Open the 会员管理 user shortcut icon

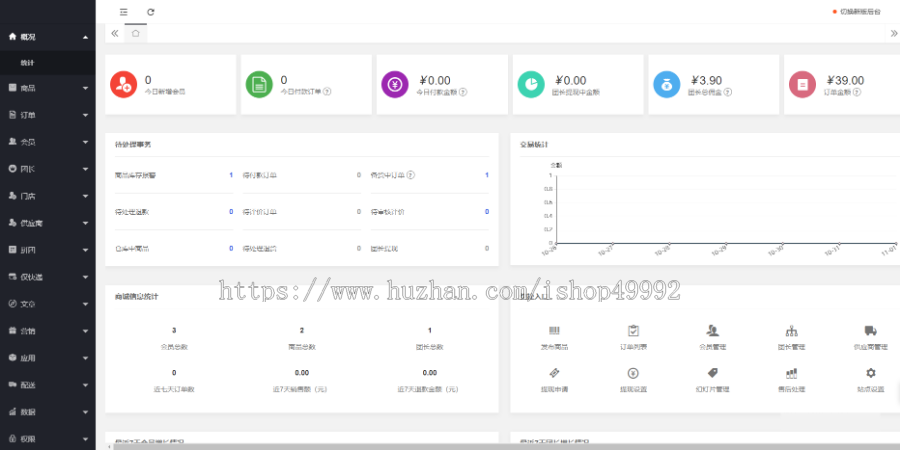click(713, 331)
